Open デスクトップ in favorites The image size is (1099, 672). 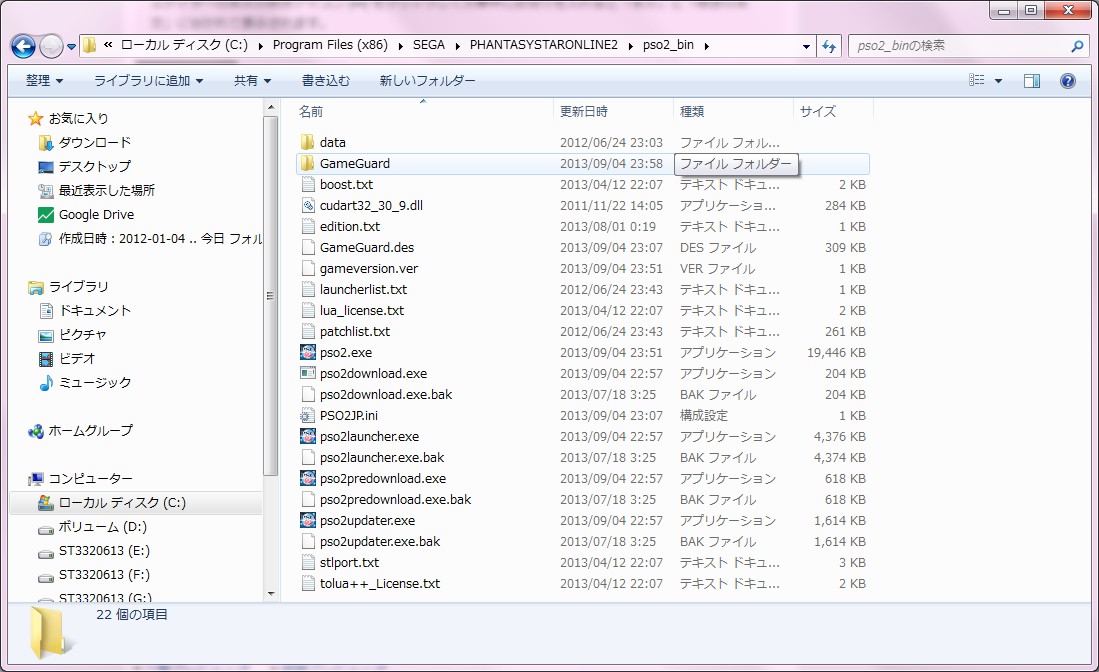[95, 166]
